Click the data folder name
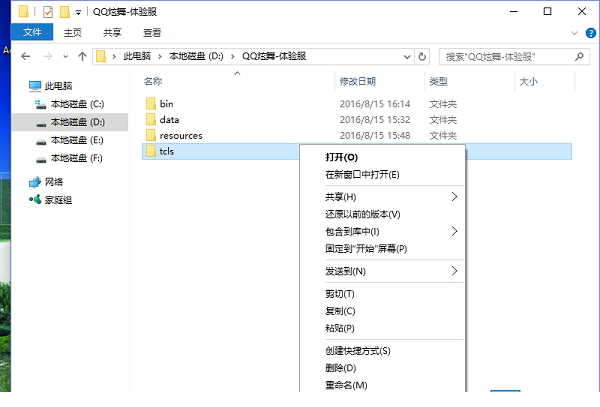Viewport: 600px width, 407px height. tap(169, 119)
